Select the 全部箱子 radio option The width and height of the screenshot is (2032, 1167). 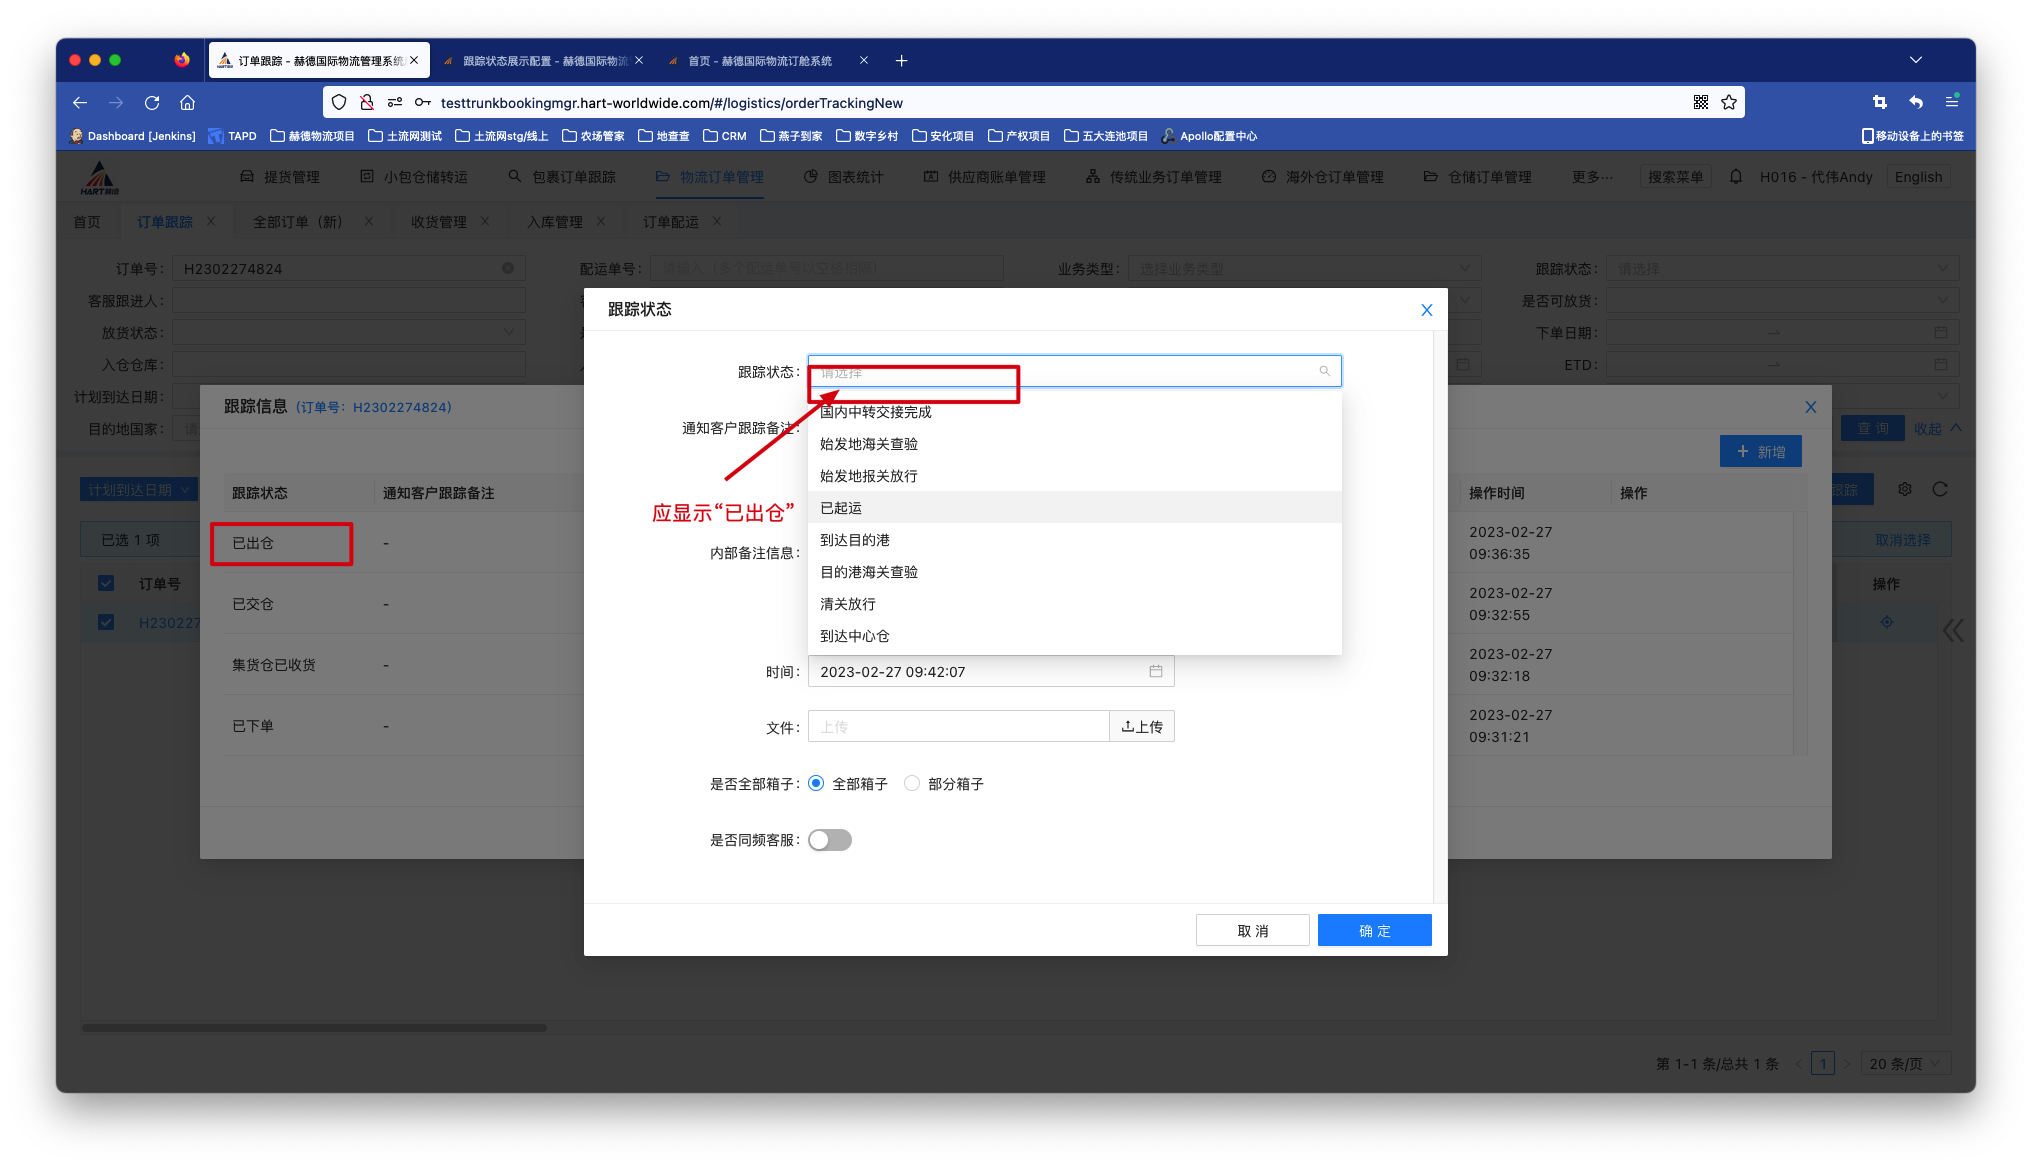coord(816,784)
